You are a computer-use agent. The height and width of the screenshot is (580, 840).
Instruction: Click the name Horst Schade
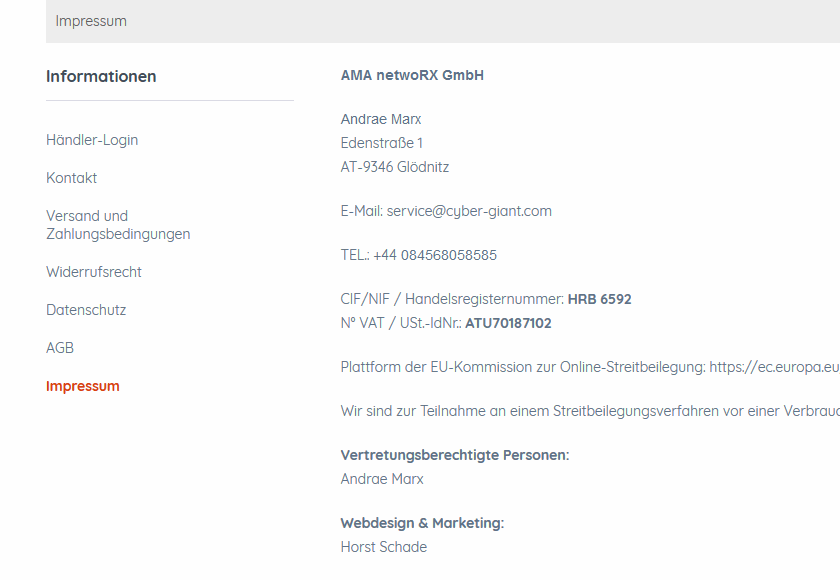[384, 547]
